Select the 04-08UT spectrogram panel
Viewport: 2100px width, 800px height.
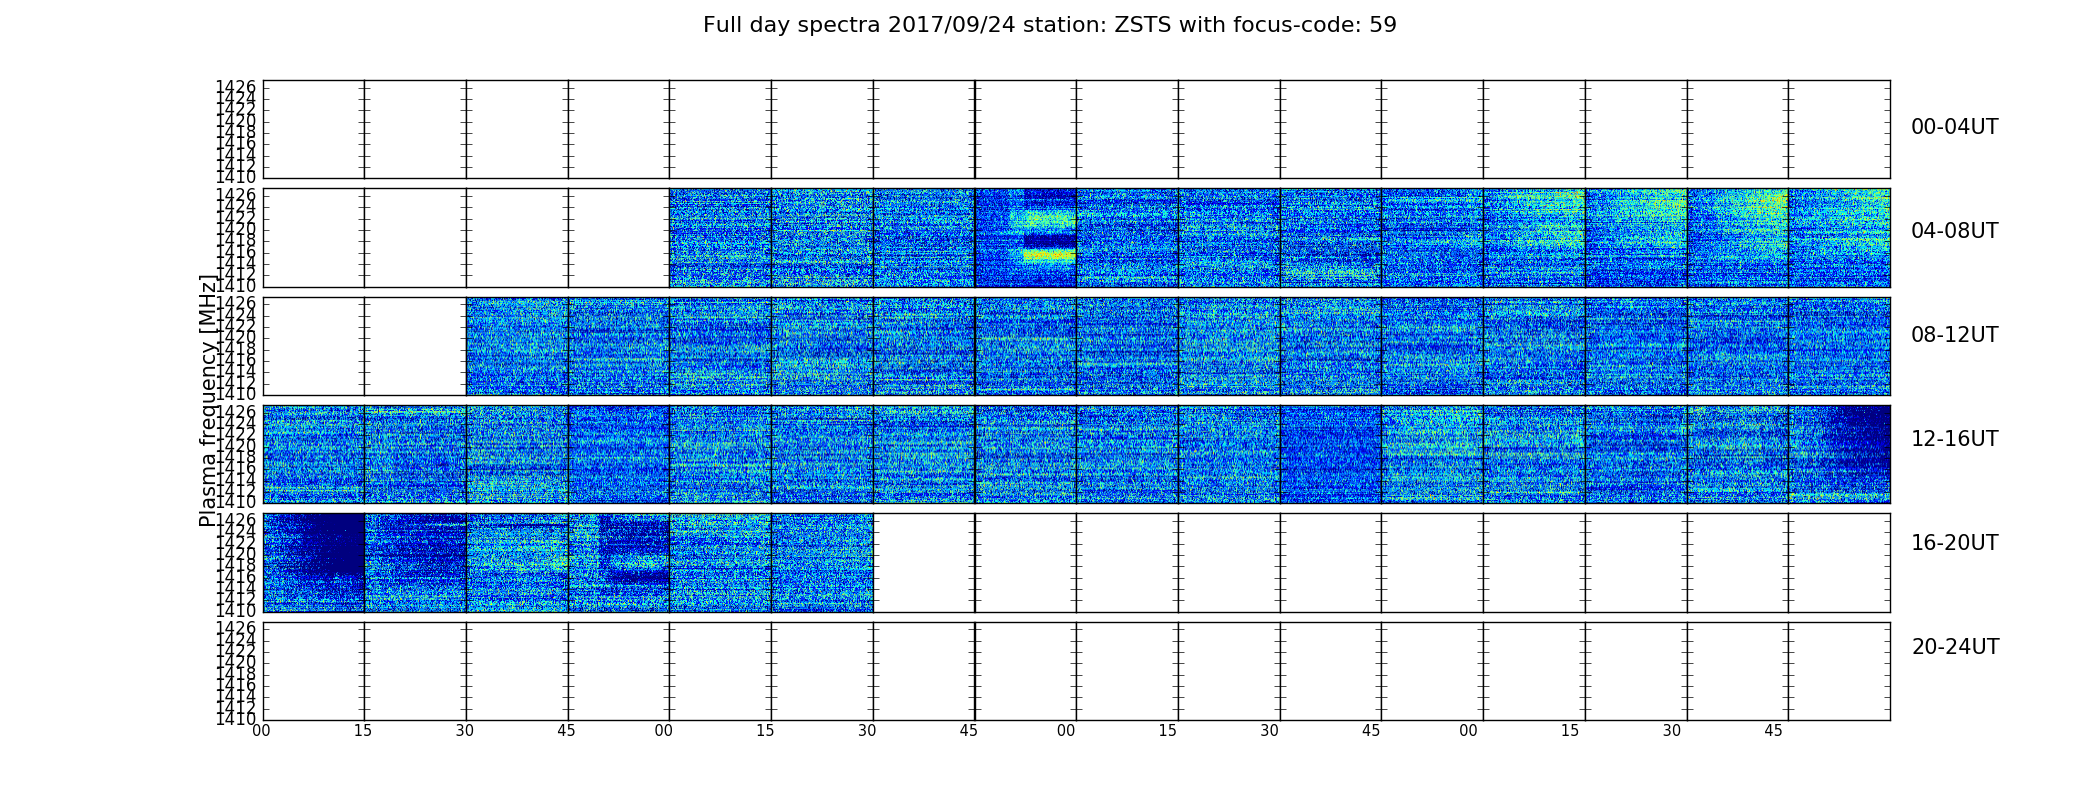pos(1076,238)
